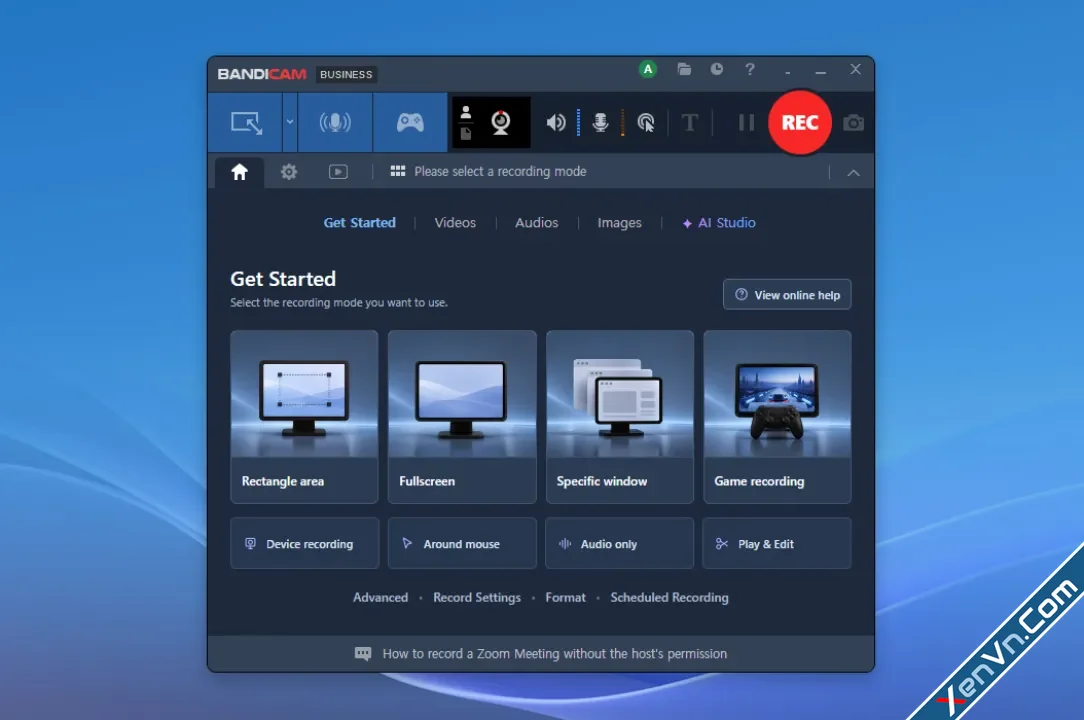Click the pause recording icon
The width and height of the screenshot is (1084, 720).
coord(746,123)
